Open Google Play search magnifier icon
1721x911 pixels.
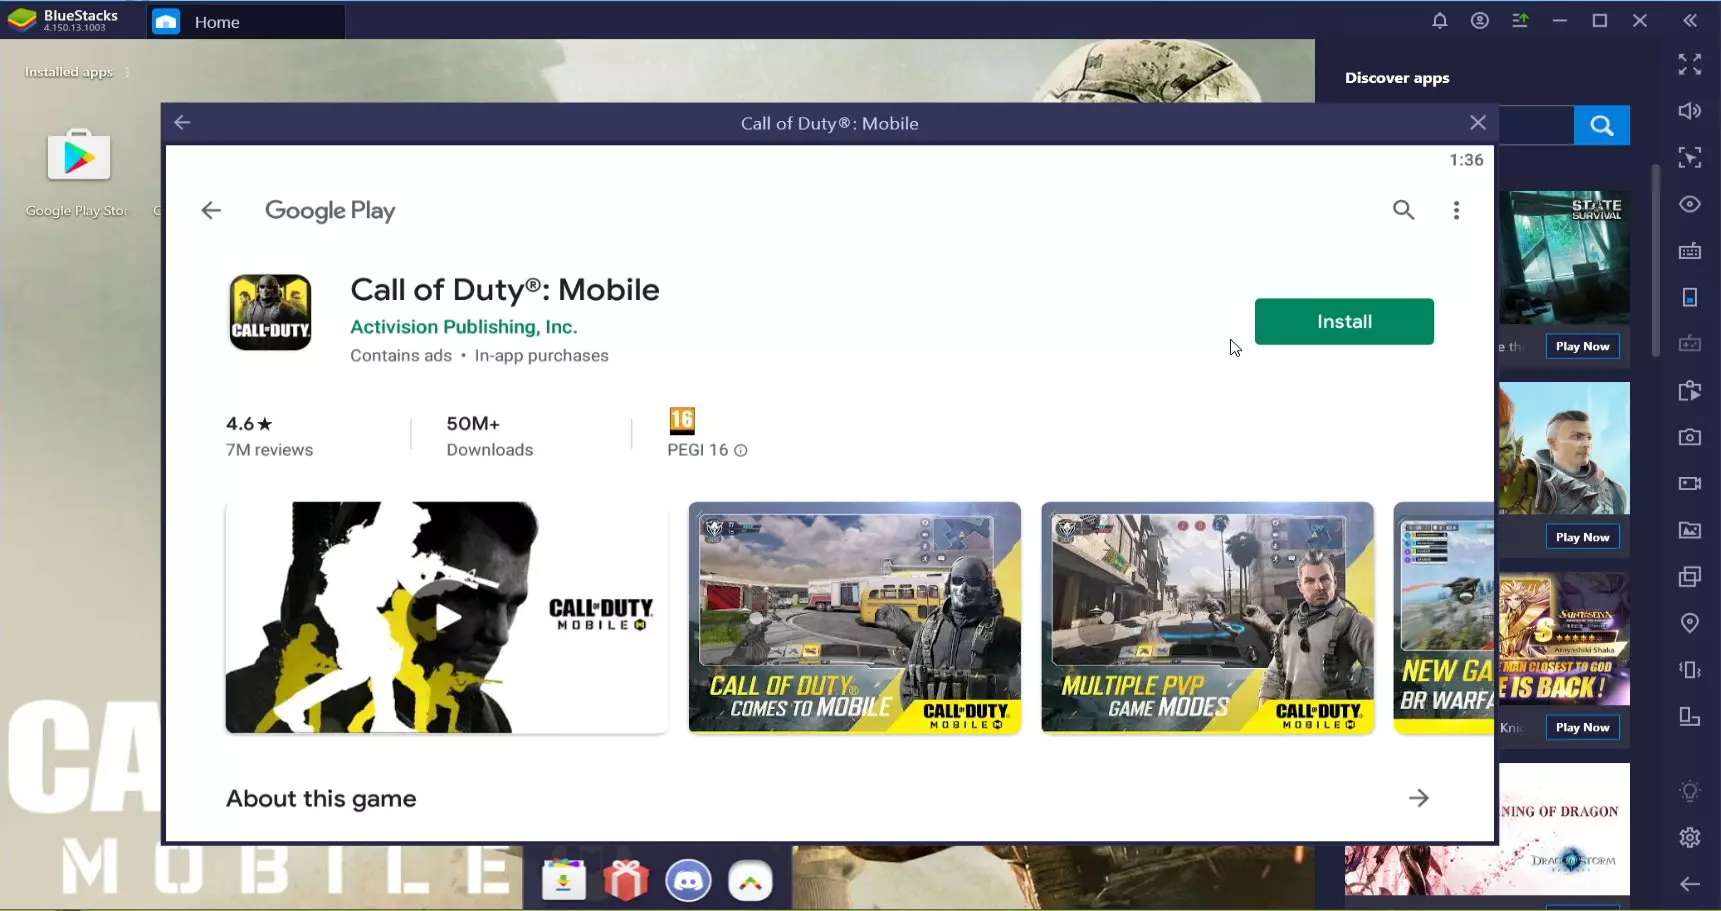[1403, 210]
